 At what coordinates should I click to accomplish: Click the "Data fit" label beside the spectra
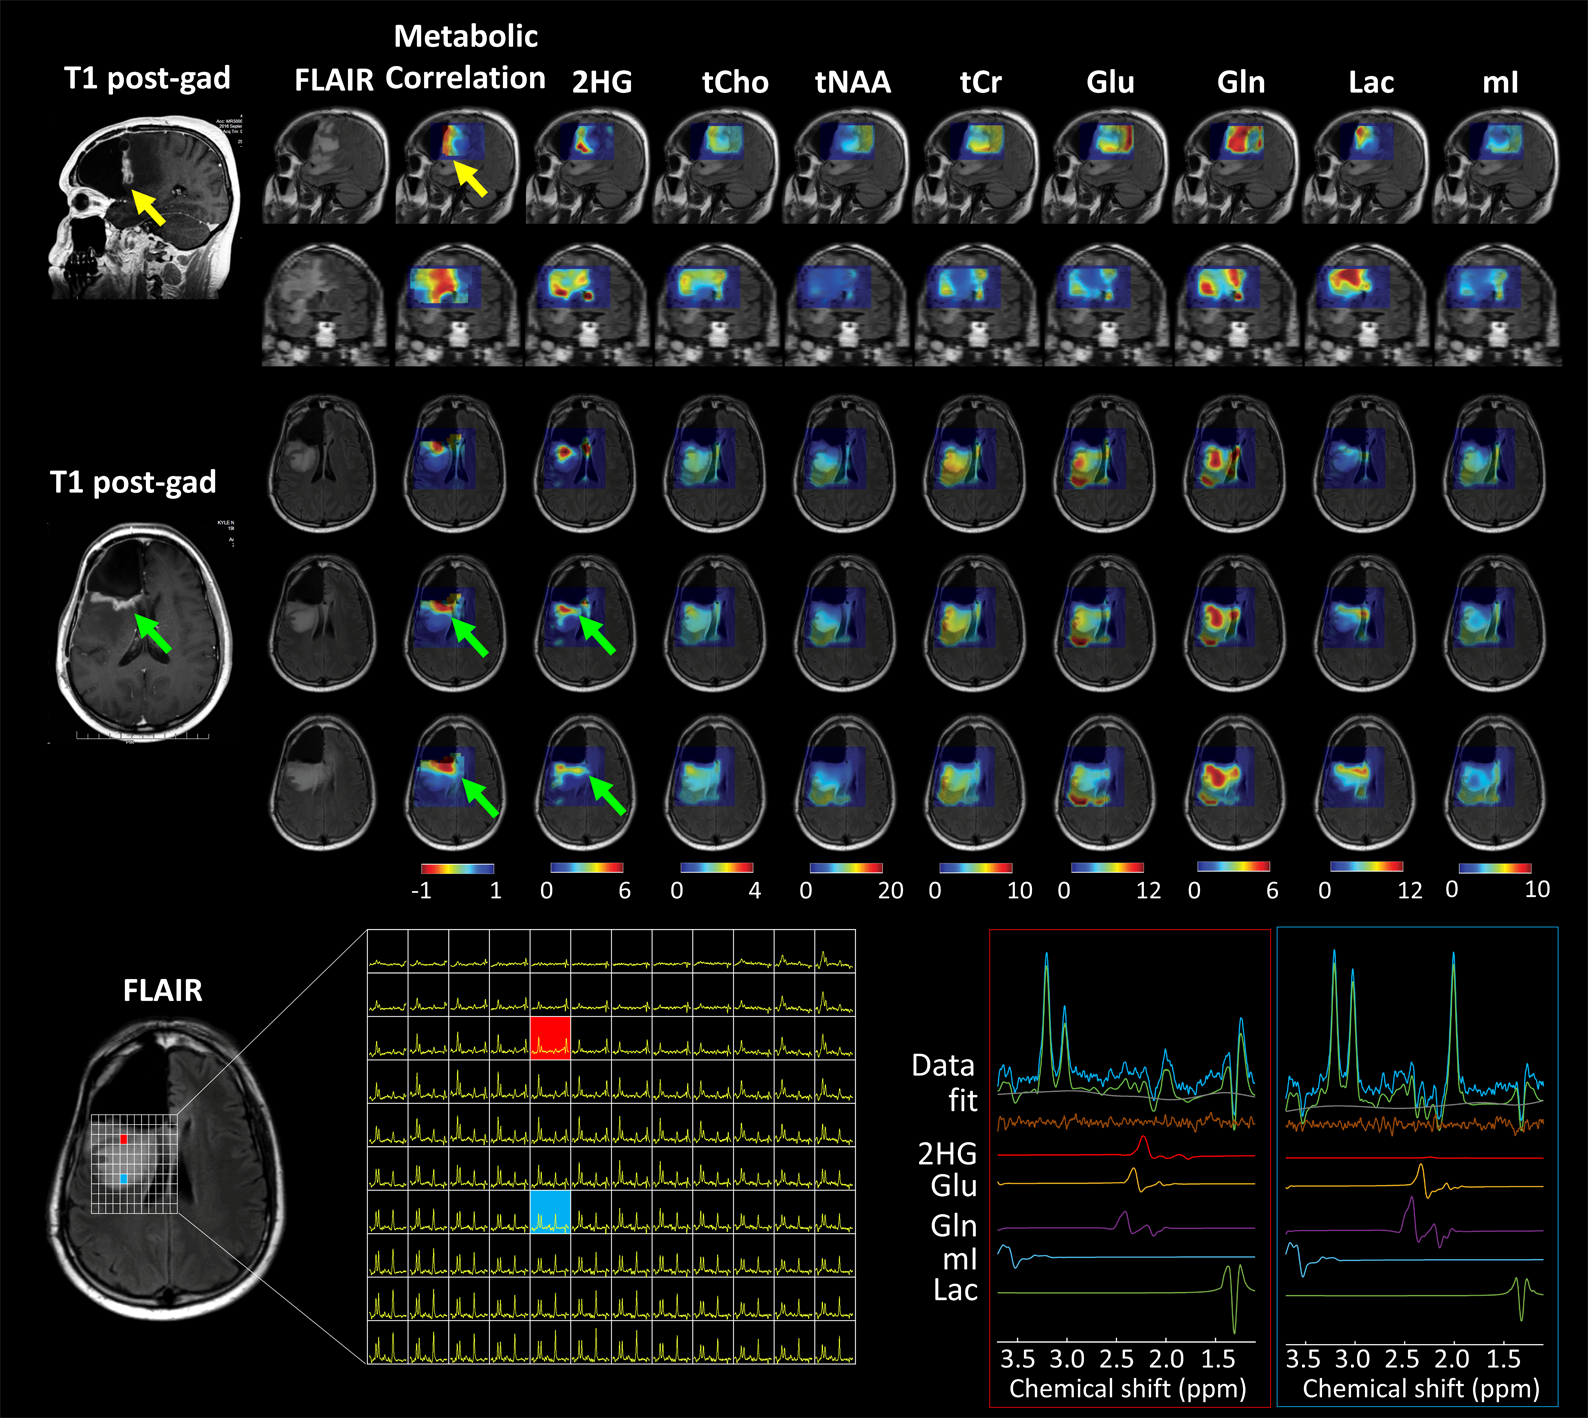[x=944, y=1083]
